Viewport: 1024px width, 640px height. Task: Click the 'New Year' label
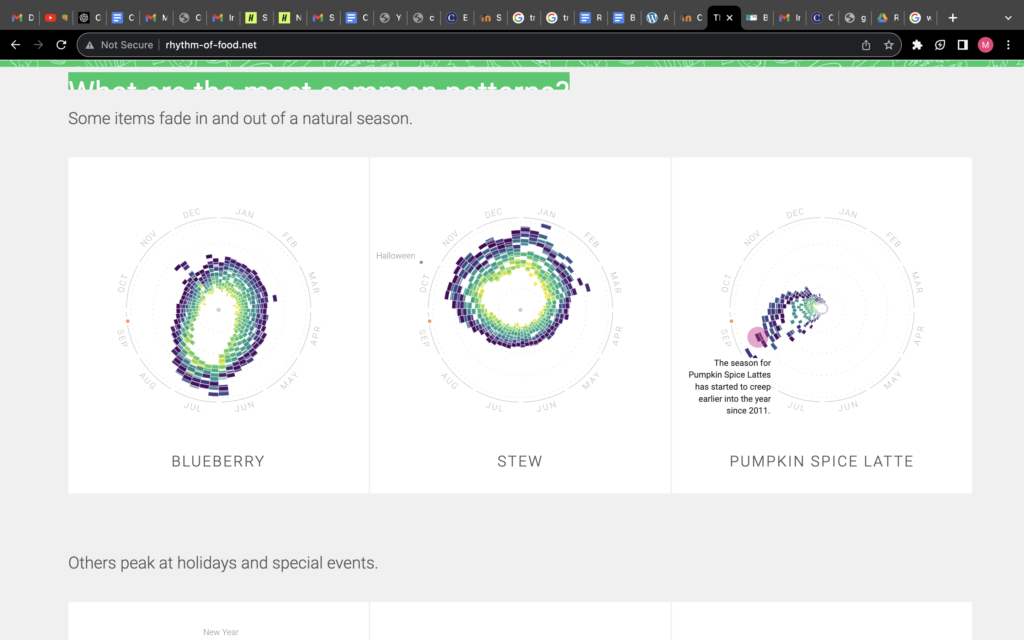tap(221, 632)
